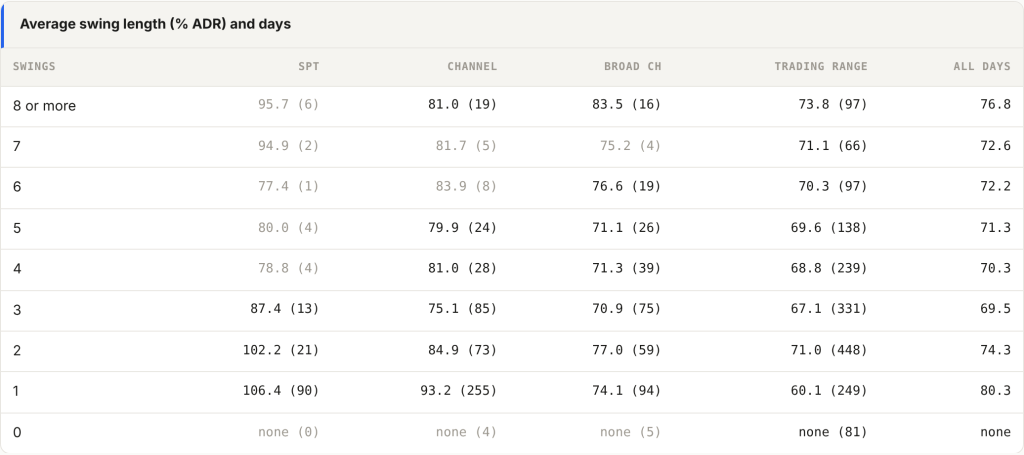Image resolution: width=1024 pixels, height=455 pixels.
Task: Click the CHANNEL column header
Action: tap(472, 67)
